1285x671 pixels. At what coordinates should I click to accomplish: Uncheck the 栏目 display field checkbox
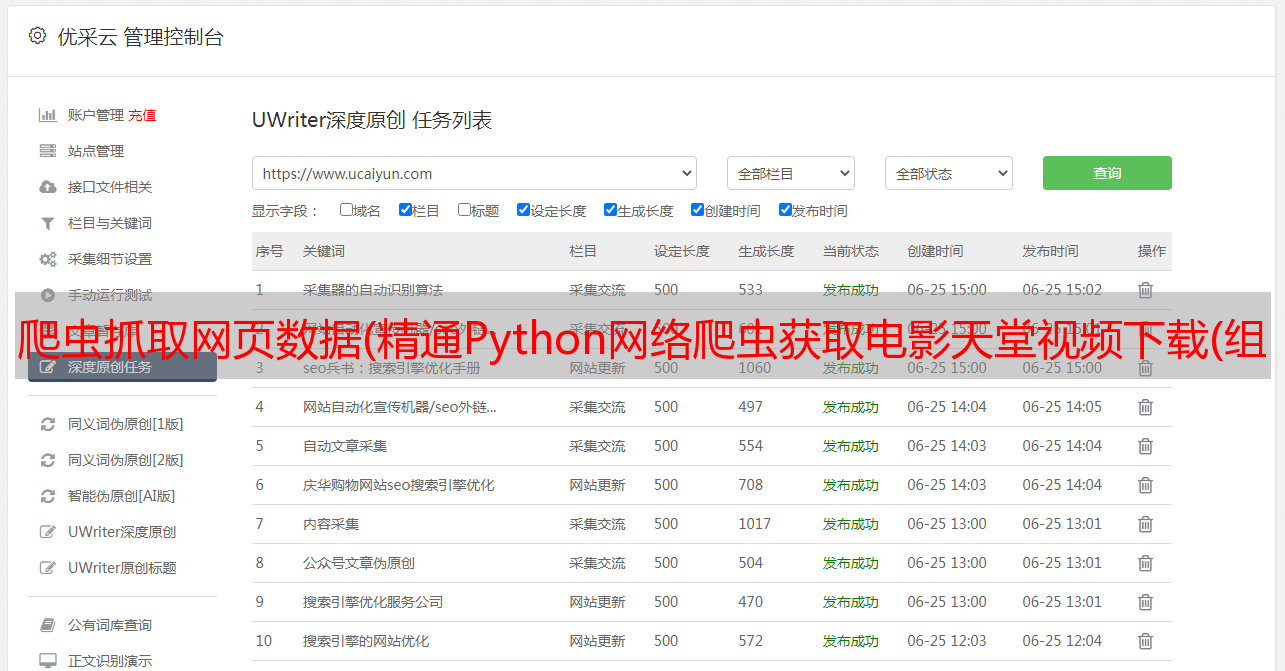[405, 210]
